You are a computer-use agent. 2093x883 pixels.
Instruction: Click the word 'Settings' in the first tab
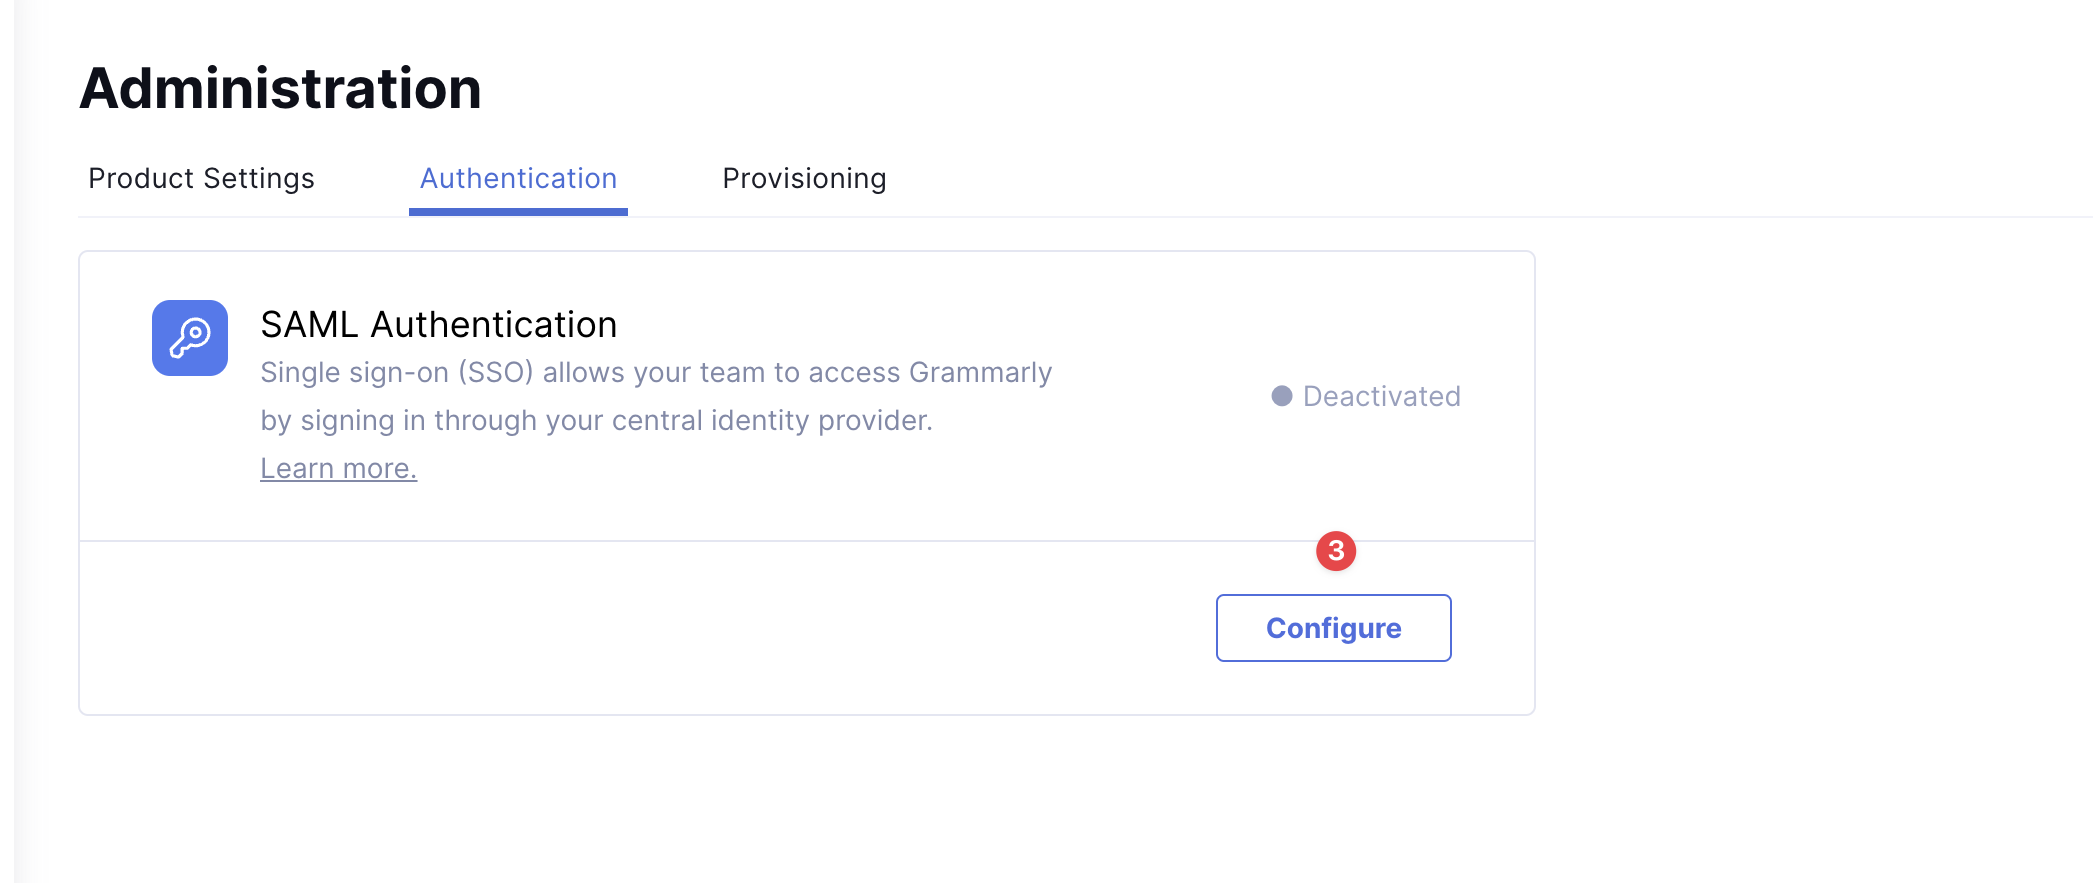click(x=258, y=178)
